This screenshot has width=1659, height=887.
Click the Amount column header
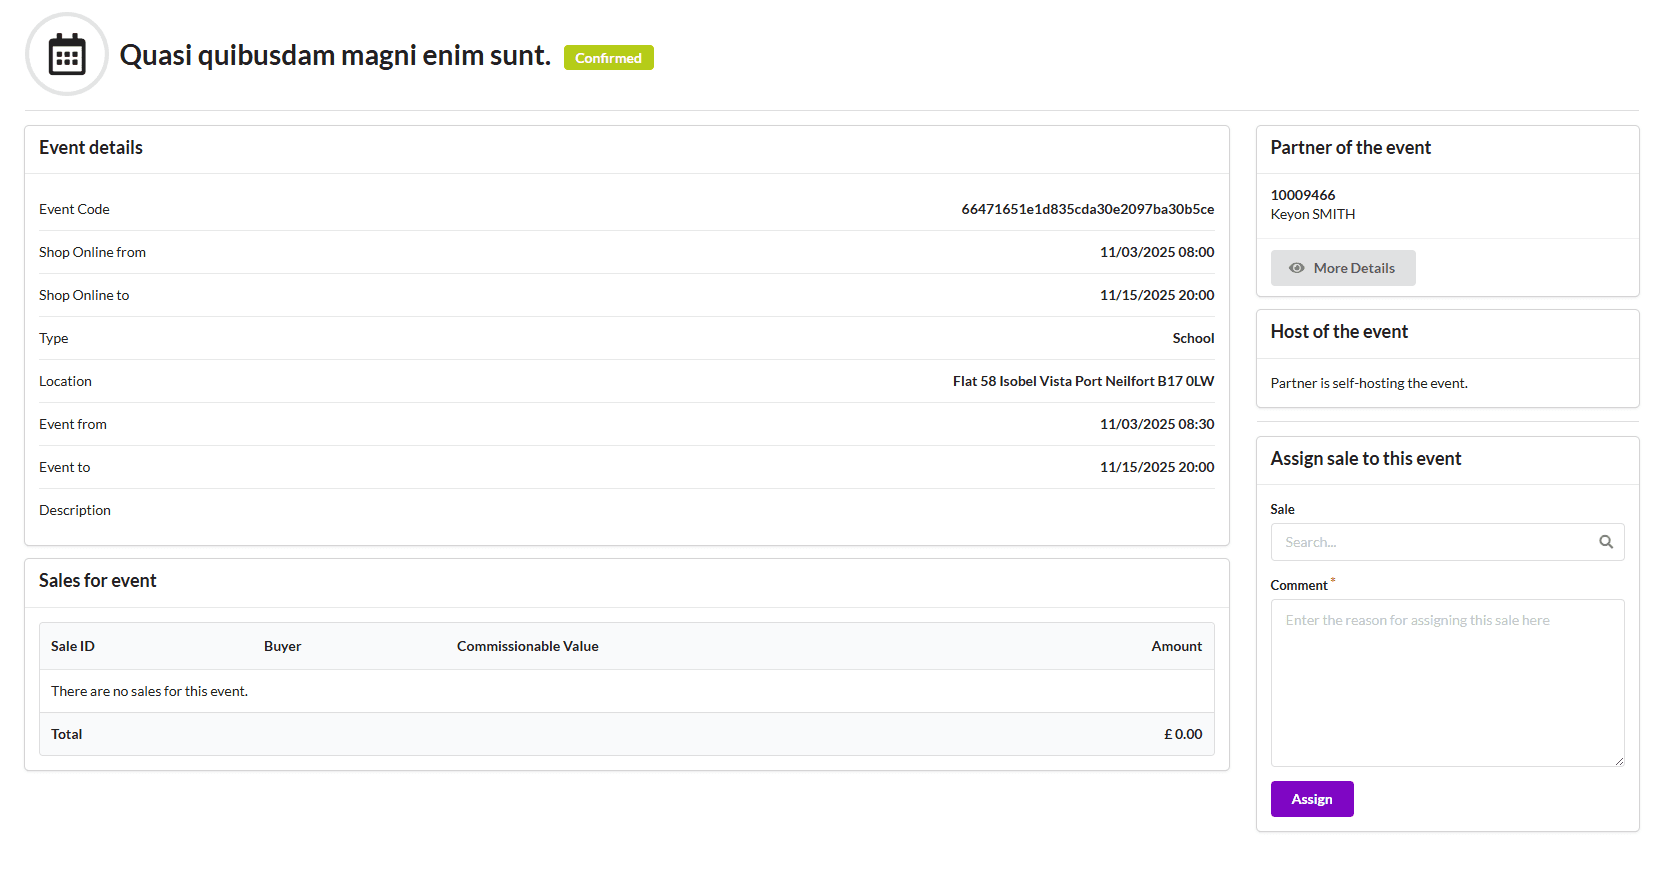pos(1176,646)
